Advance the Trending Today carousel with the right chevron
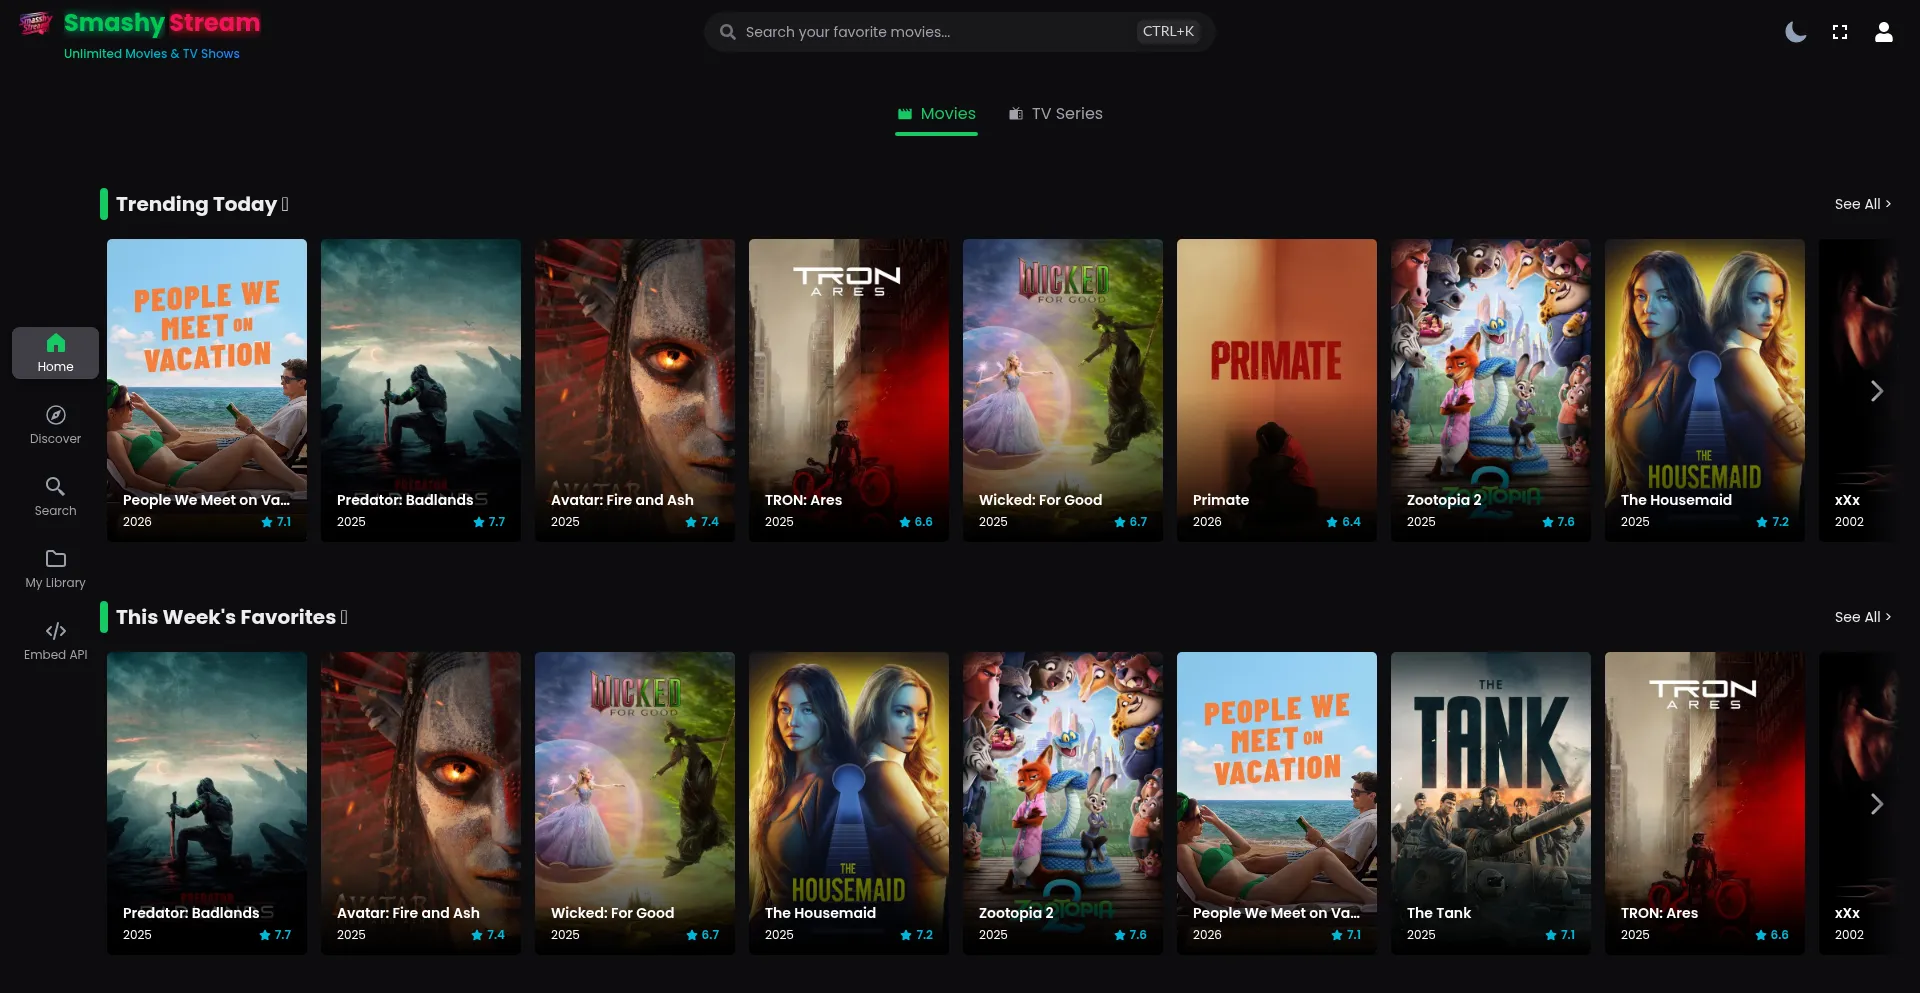Image resolution: width=1920 pixels, height=993 pixels. pyautogui.click(x=1877, y=391)
